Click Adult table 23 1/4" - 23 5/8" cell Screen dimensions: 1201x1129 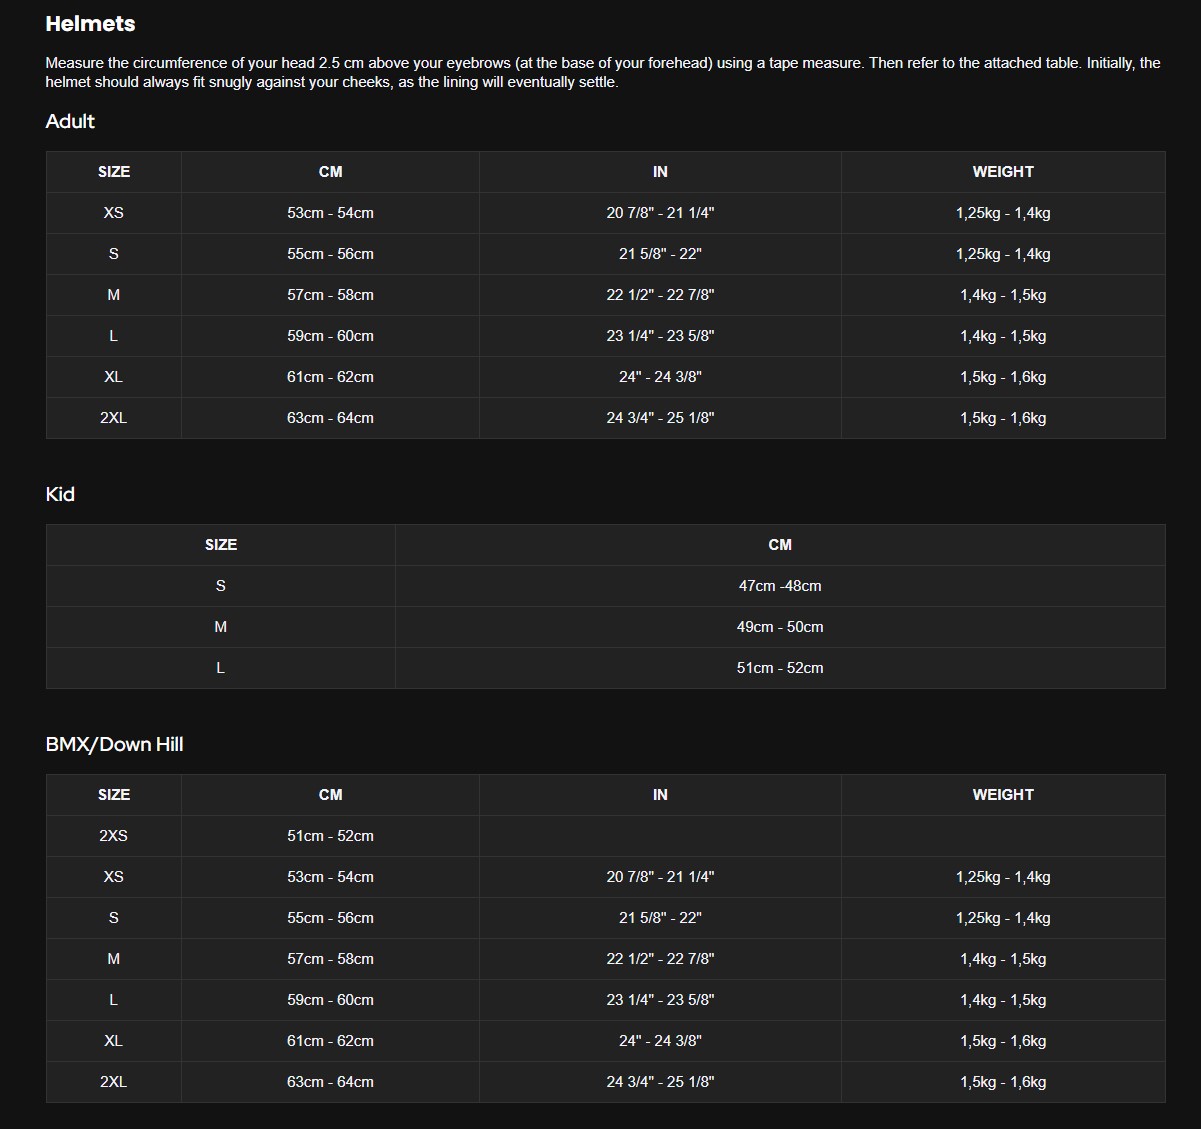(x=660, y=336)
